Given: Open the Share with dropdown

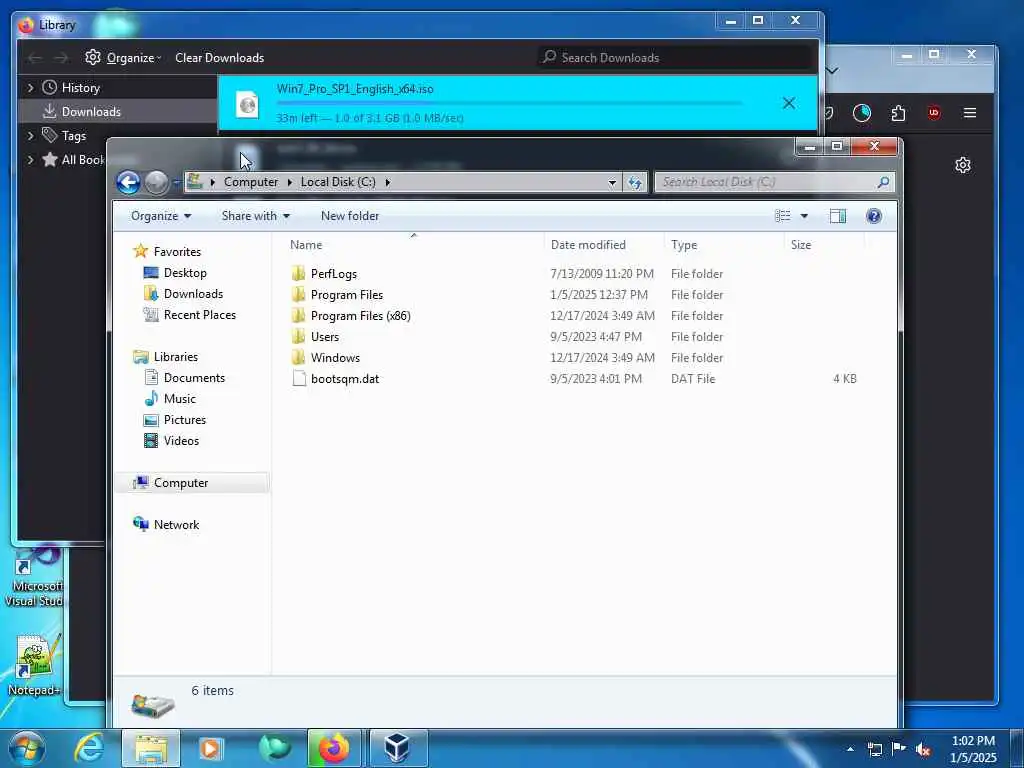Looking at the screenshot, I should coord(255,216).
